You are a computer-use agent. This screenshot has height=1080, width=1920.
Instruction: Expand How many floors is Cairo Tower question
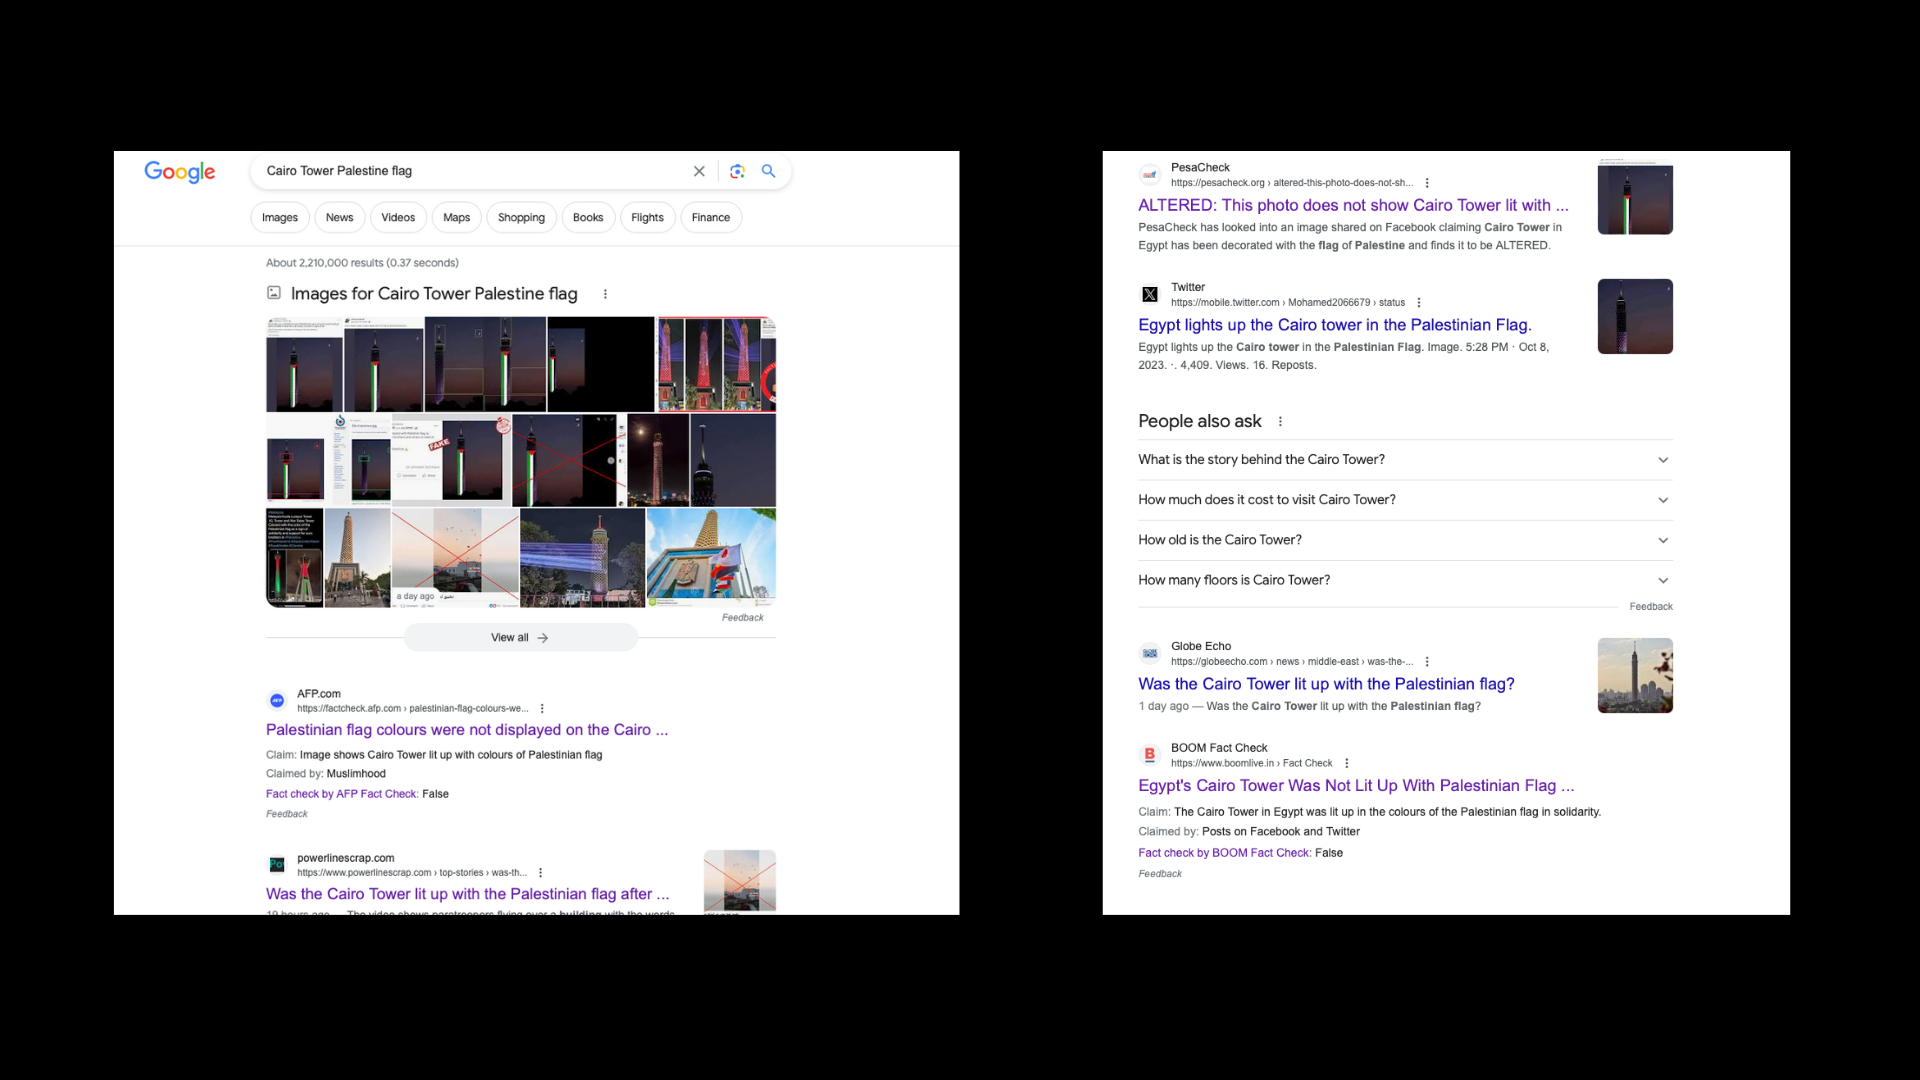1405,580
